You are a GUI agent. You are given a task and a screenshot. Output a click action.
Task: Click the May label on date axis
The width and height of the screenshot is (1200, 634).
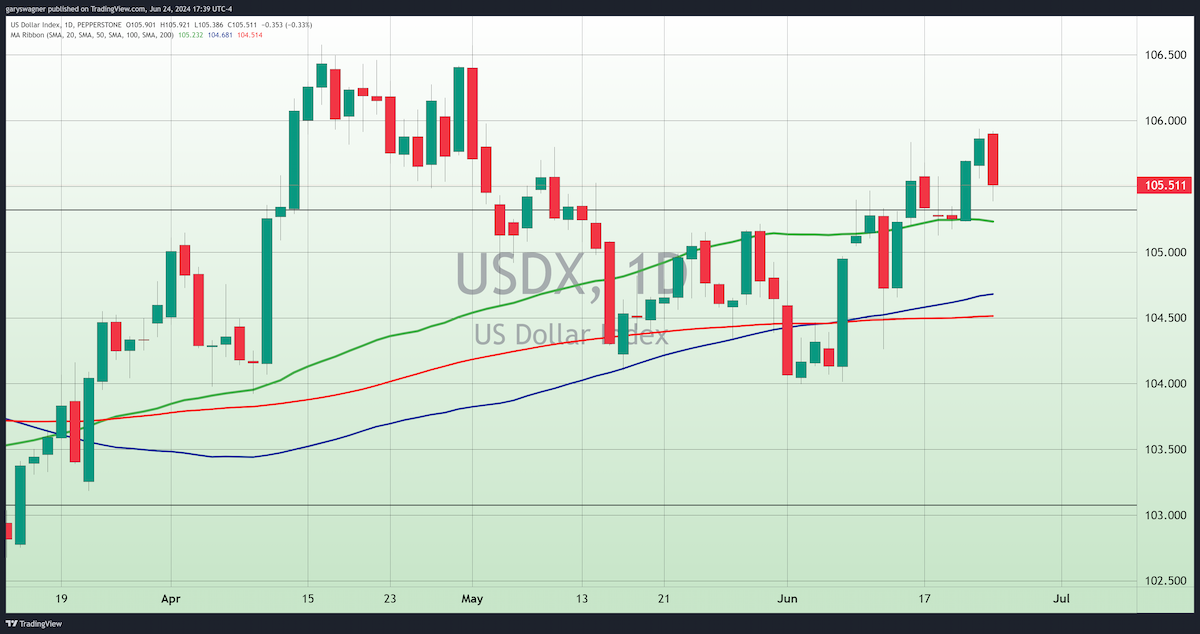pos(472,598)
